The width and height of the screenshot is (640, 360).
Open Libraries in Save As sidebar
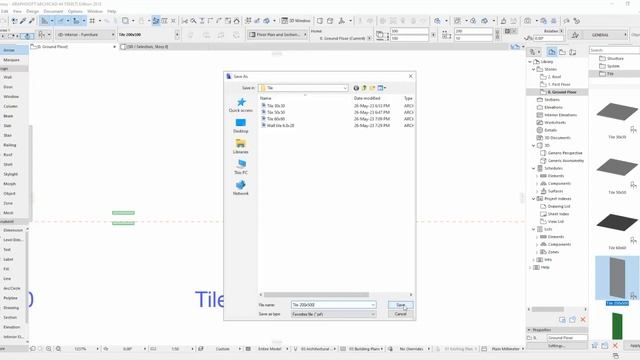[x=241, y=147]
